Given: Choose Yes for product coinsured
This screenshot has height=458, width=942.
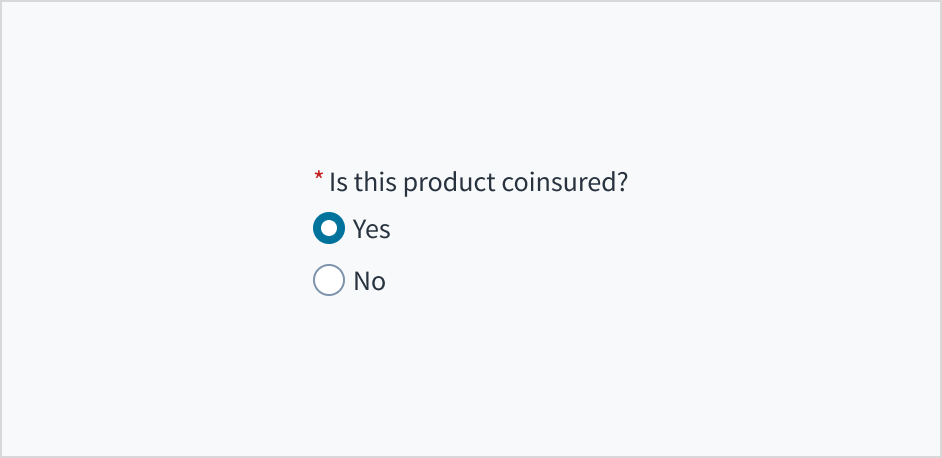Looking at the screenshot, I should click(329, 229).
